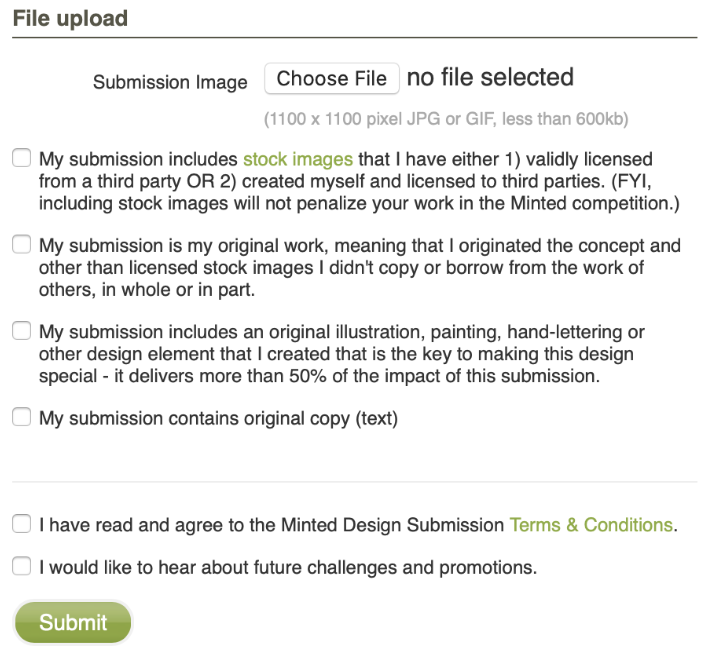Tick the original work checkbox
Image resolution: width=704 pixels, height=662 pixels.
tap(22, 245)
